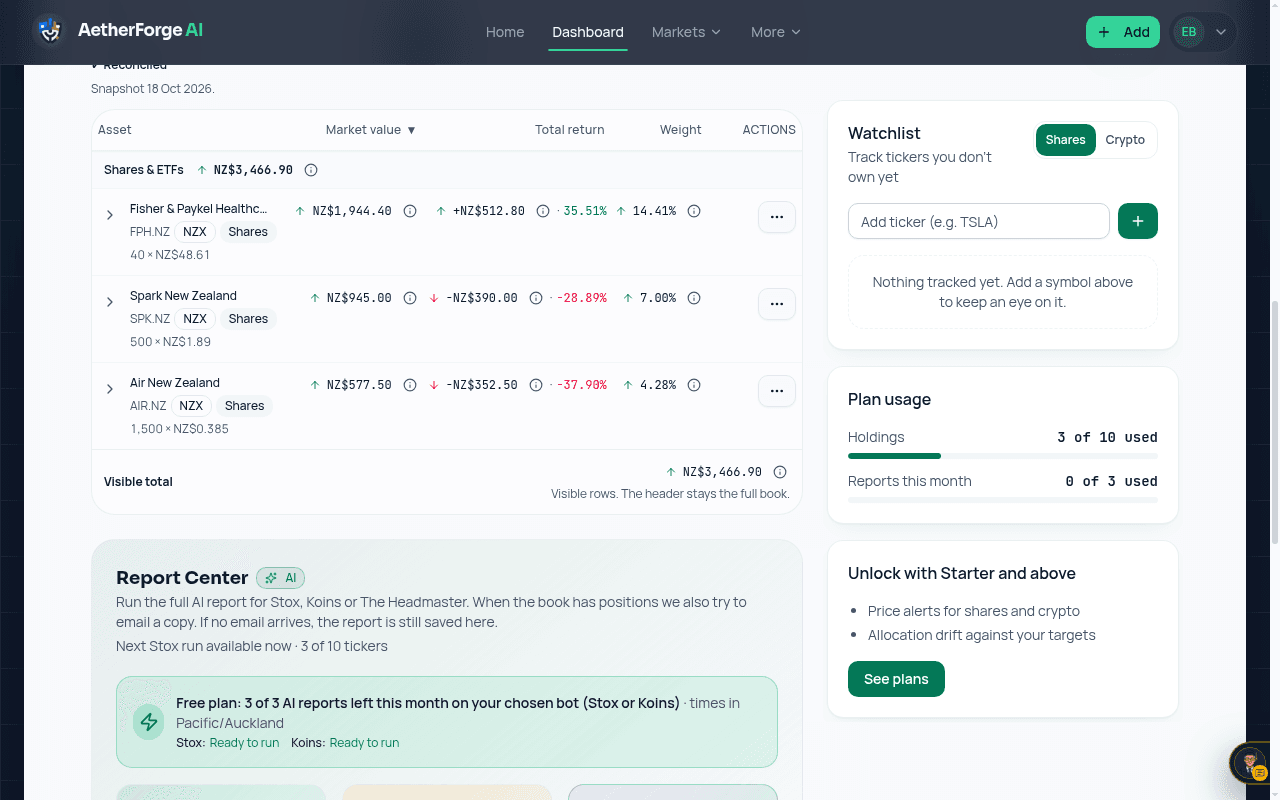Screen dimensions: 1280x800
Task: Select the Dashboard nav item
Action: (x=588, y=32)
